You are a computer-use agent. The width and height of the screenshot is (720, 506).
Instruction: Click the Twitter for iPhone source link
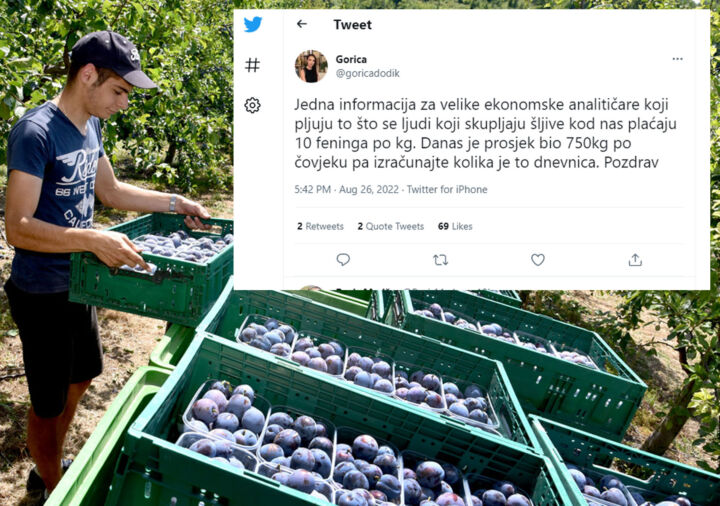click(x=447, y=190)
